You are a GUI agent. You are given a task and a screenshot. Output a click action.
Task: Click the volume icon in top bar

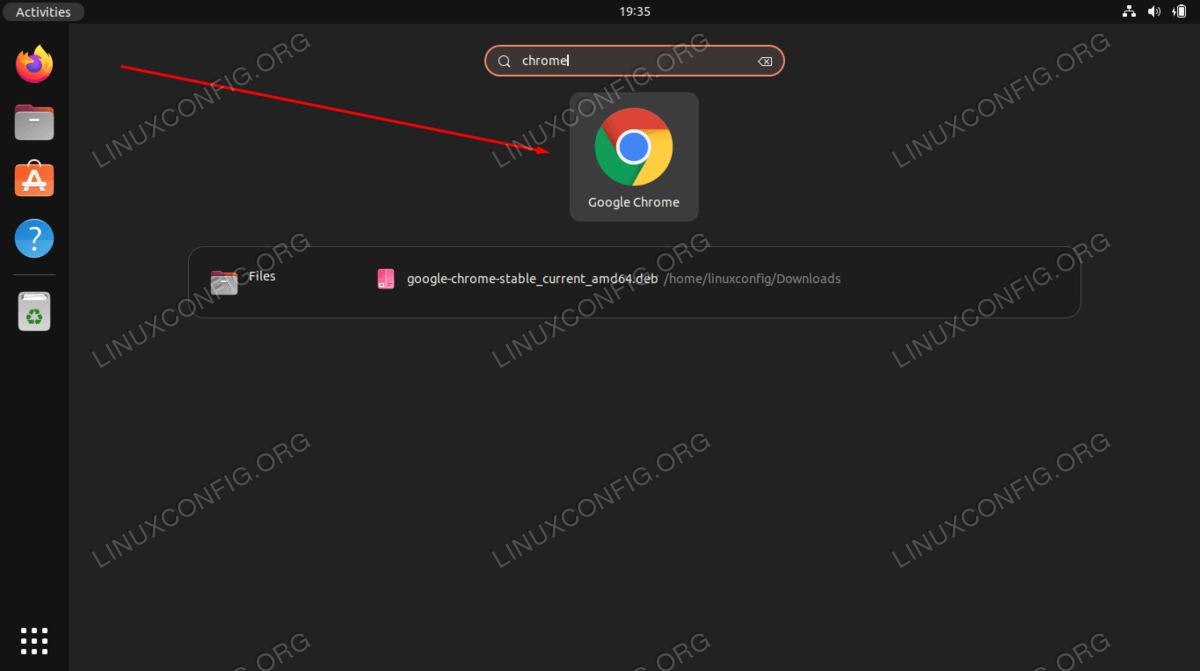1154,12
